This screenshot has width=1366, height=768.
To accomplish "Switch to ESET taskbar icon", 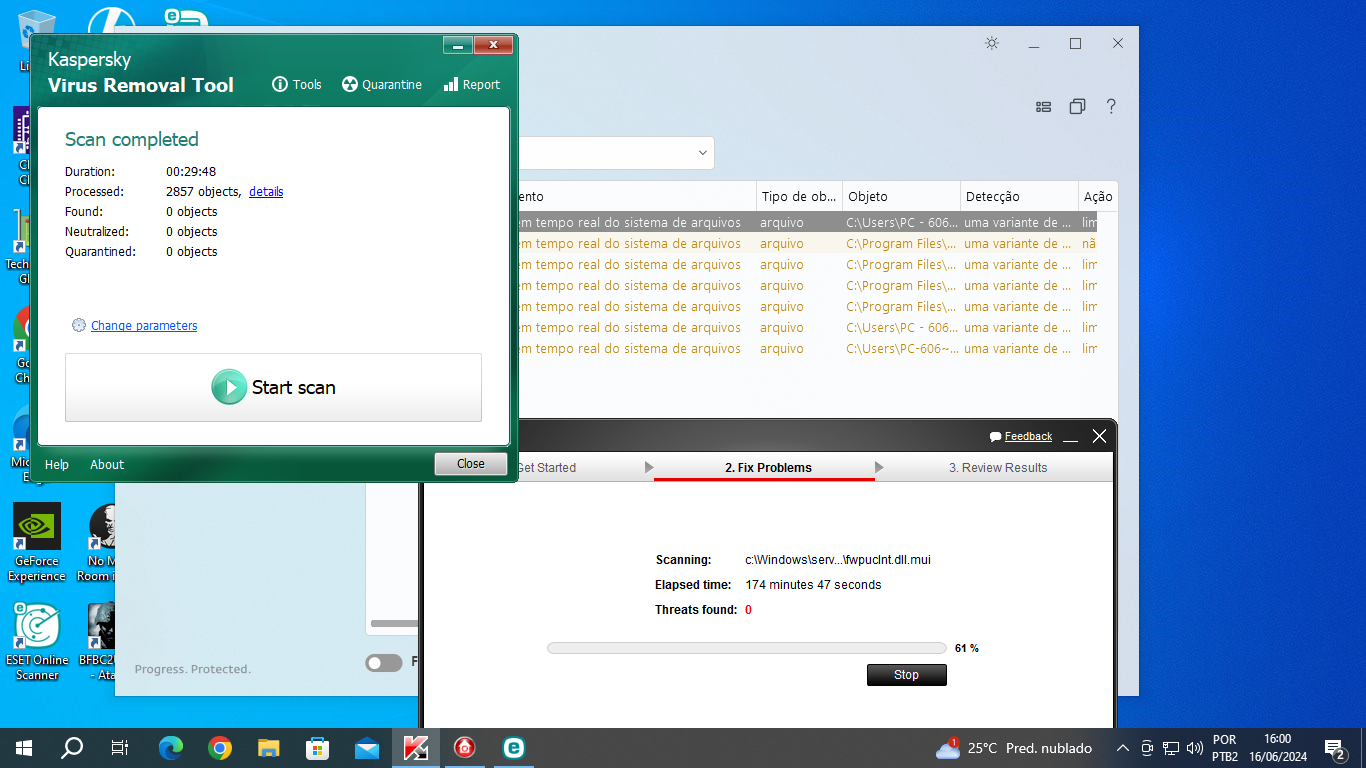I will [514, 747].
